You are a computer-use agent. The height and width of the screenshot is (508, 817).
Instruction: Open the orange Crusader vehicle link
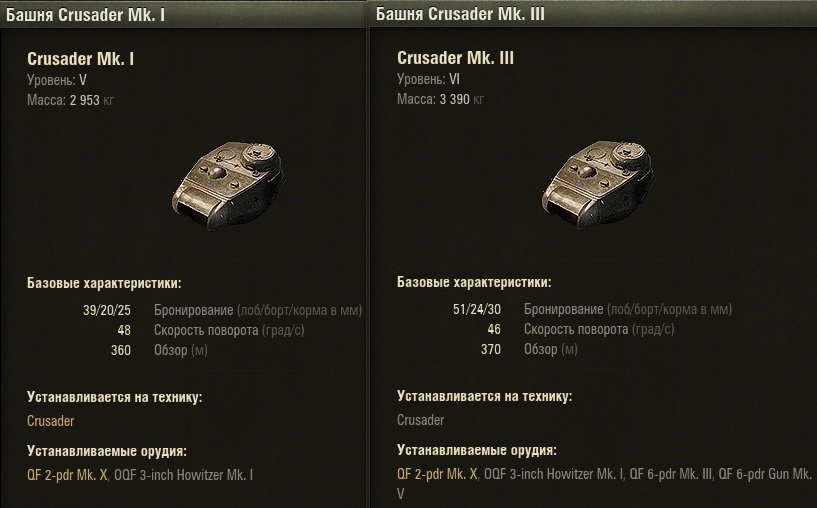point(50,421)
